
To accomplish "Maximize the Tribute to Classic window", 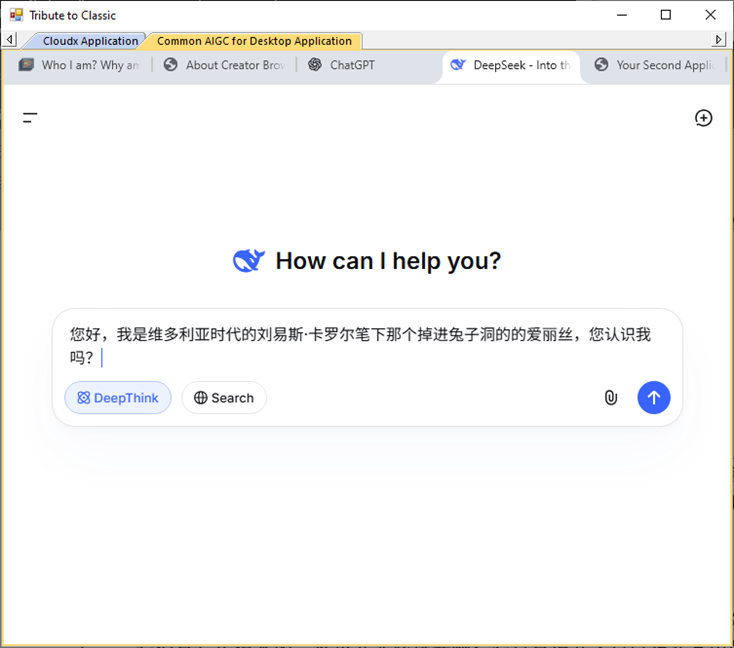I will [x=666, y=15].
